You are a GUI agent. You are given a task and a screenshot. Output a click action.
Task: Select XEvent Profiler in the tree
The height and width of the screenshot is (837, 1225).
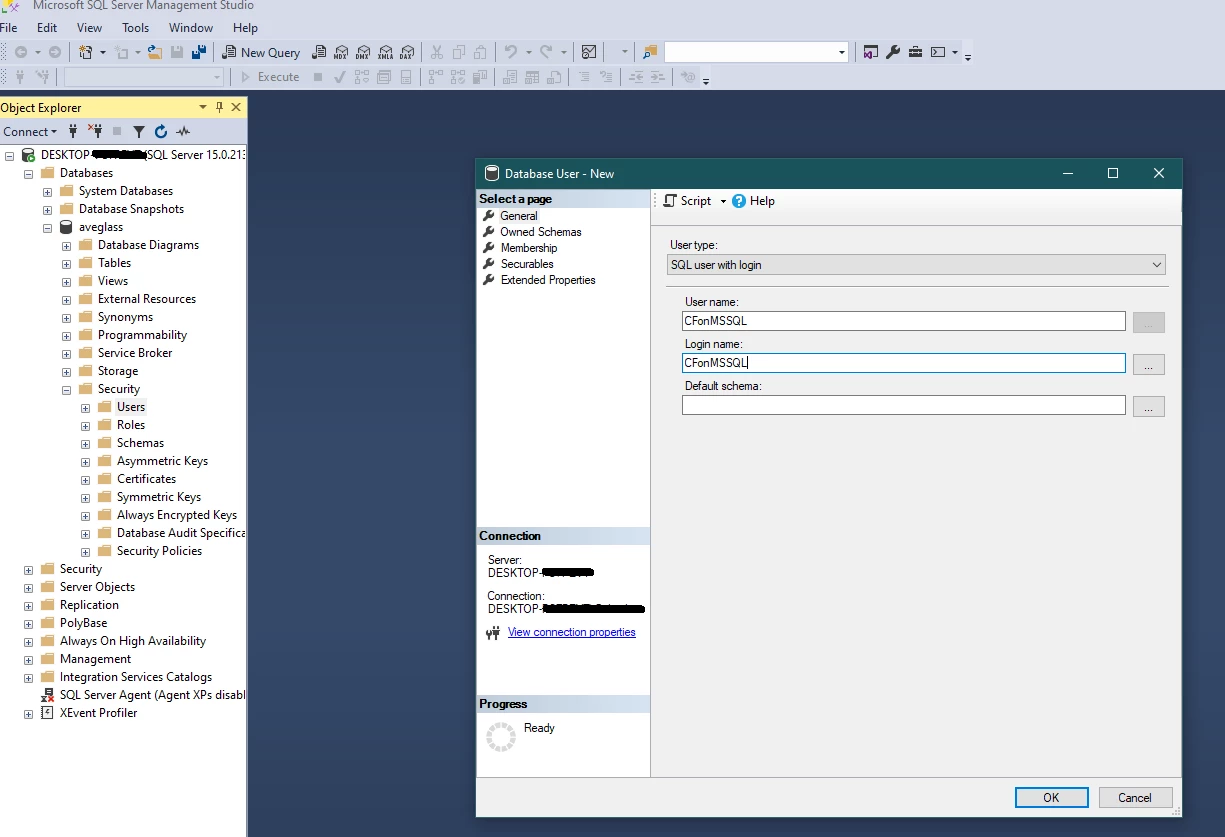click(98, 713)
